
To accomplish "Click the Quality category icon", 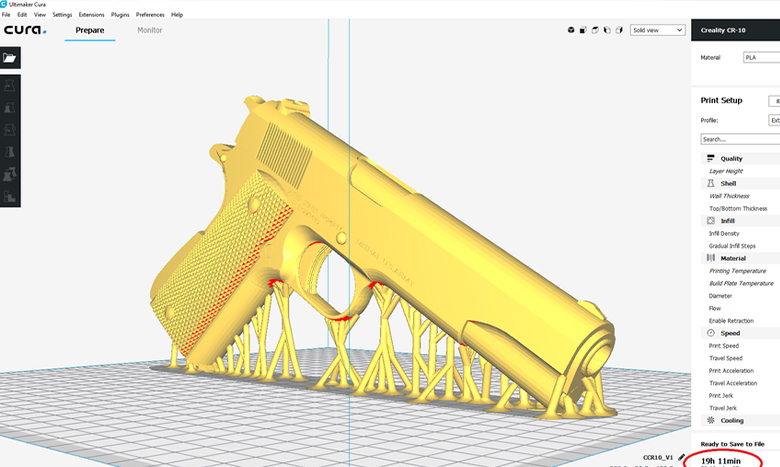I will point(710,158).
